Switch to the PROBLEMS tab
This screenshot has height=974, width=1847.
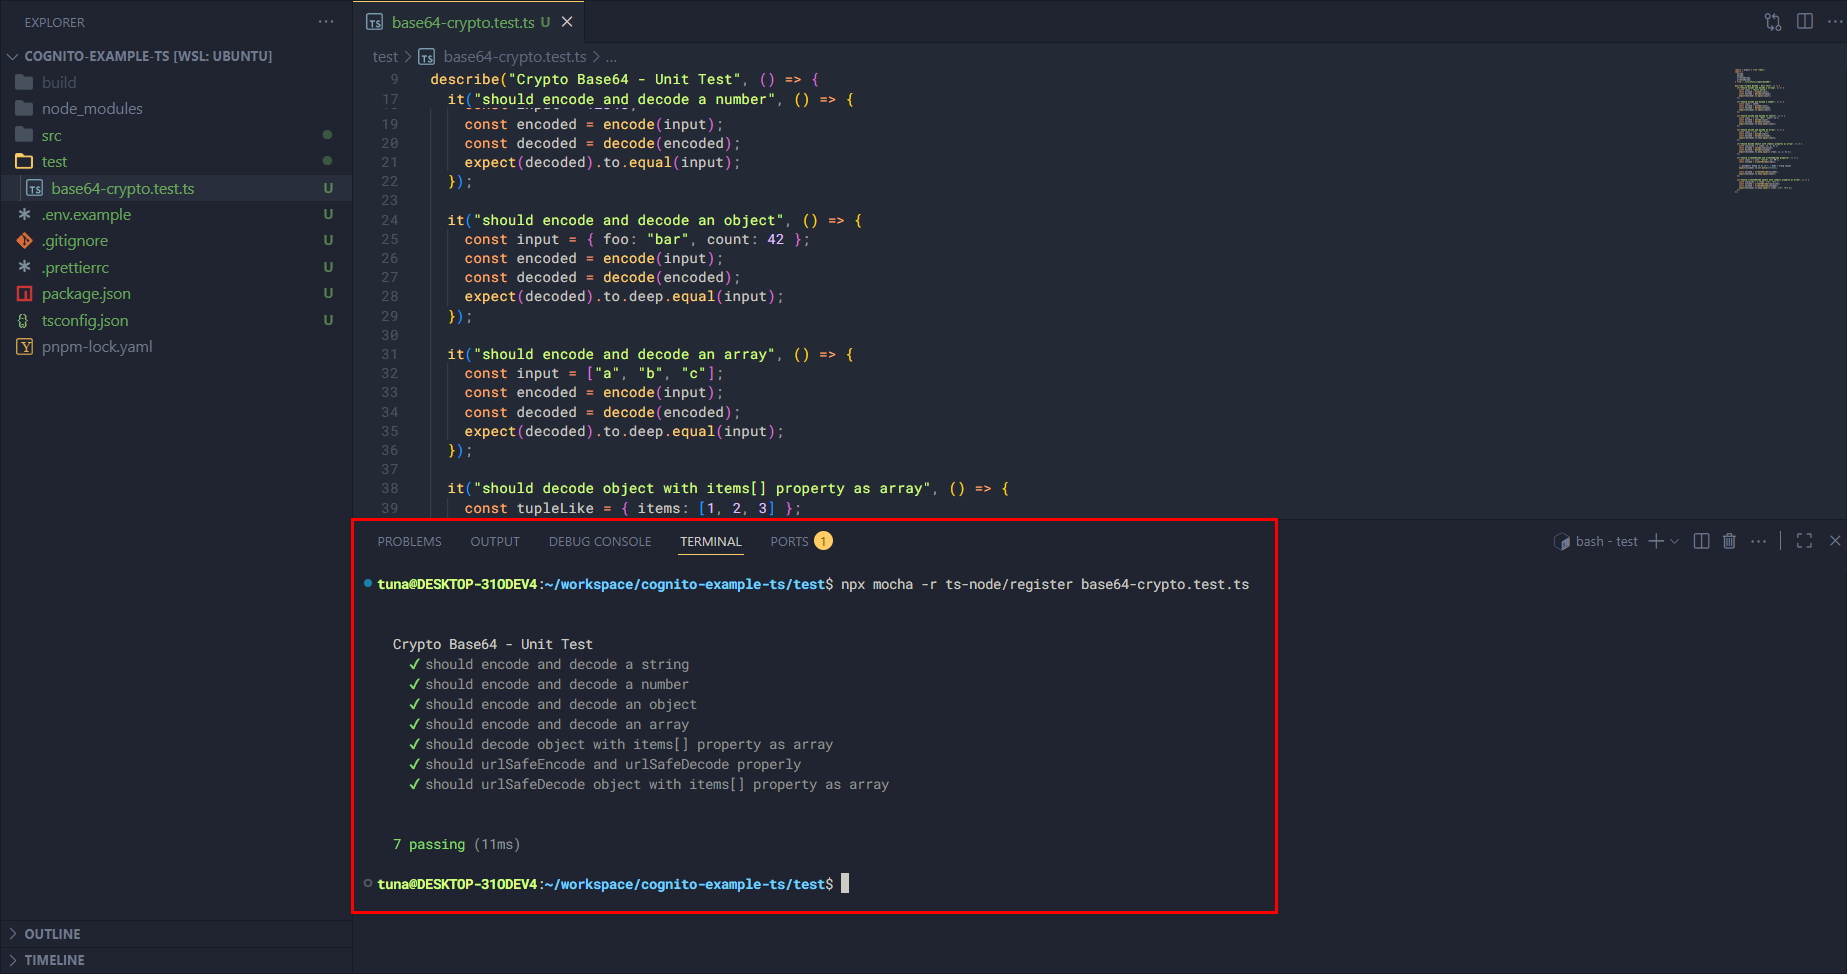(409, 542)
